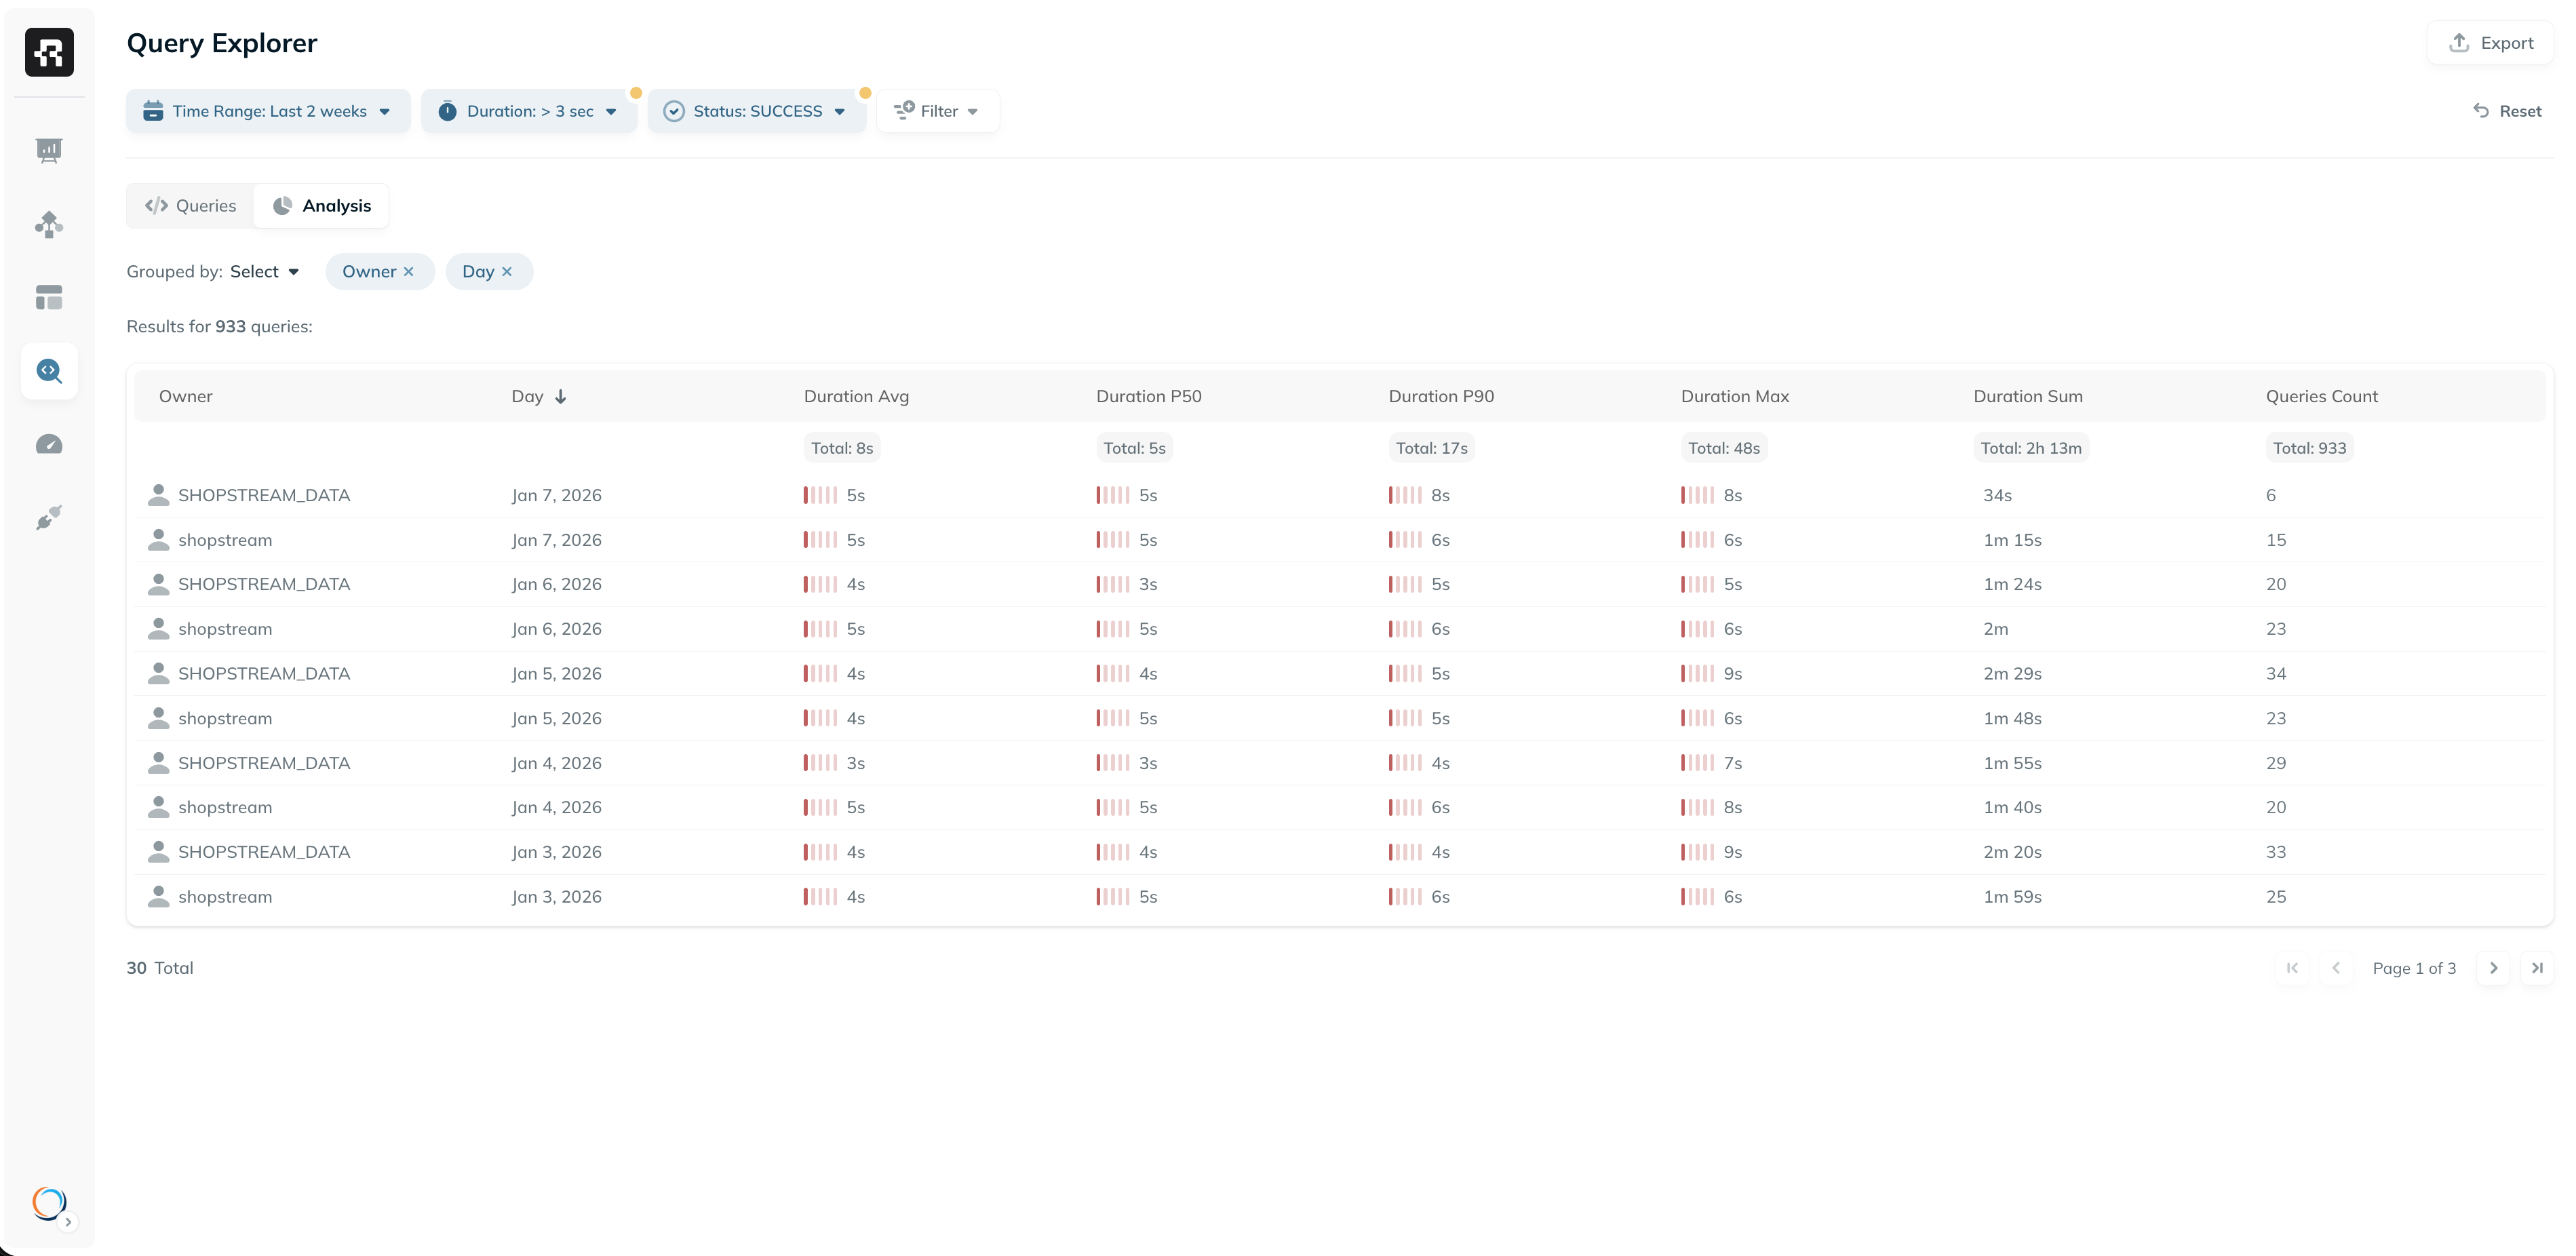Remove the Day grouping chip
The image size is (2576, 1256).
coord(507,272)
